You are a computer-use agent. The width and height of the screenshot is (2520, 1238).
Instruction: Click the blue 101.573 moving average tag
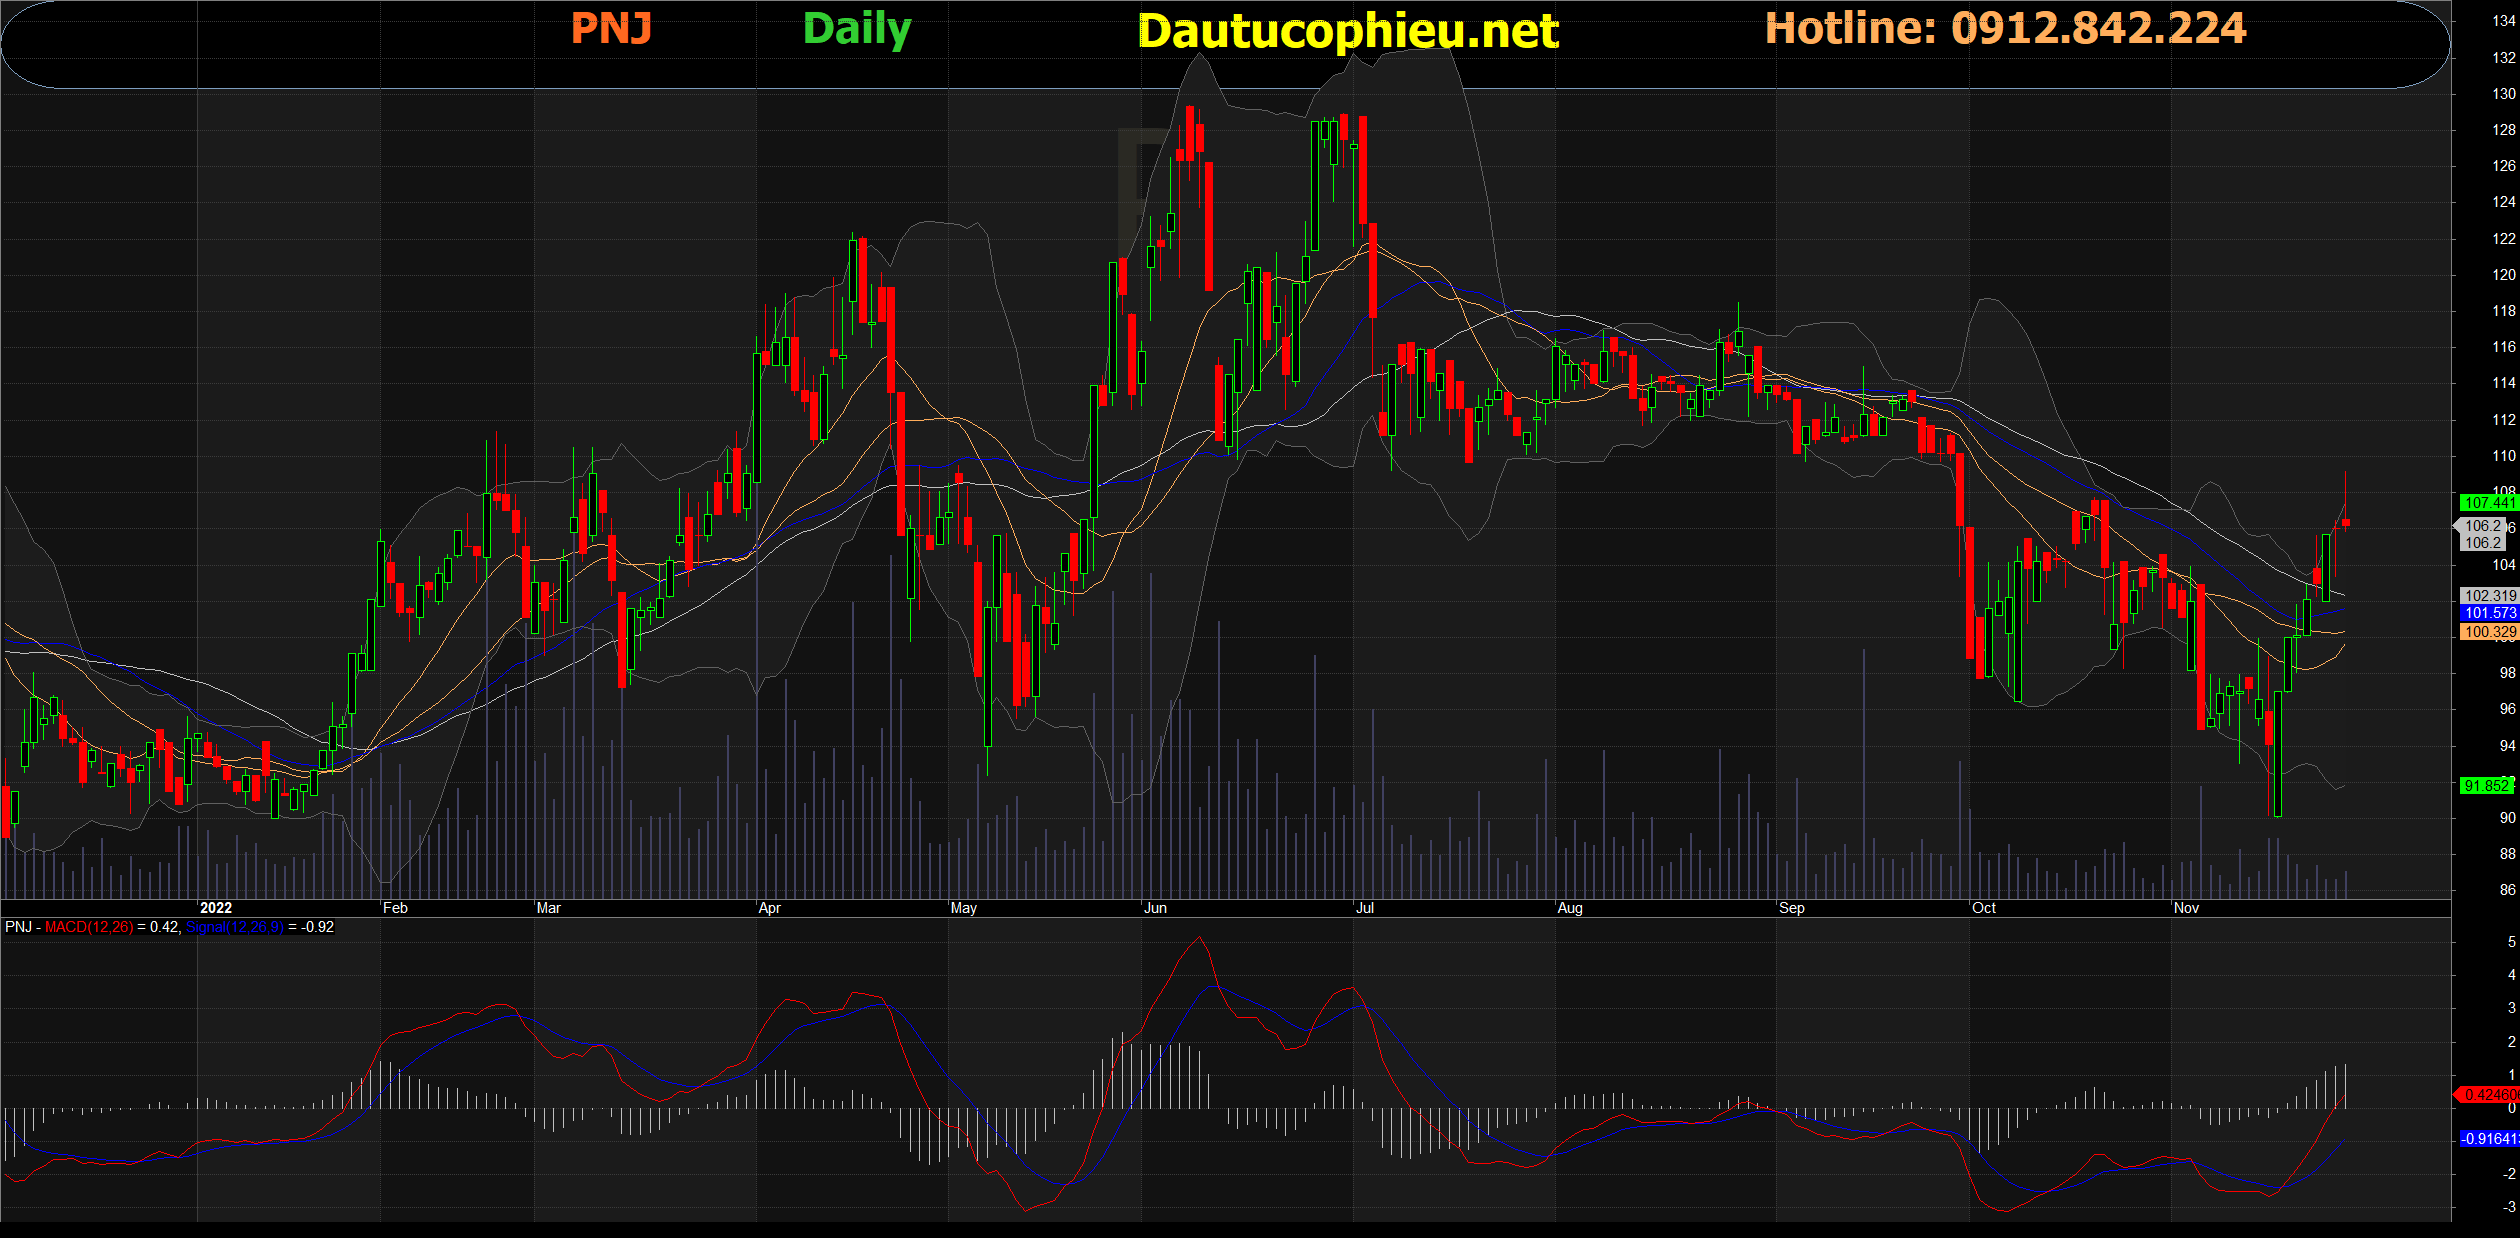pyautogui.click(x=2489, y=613)
